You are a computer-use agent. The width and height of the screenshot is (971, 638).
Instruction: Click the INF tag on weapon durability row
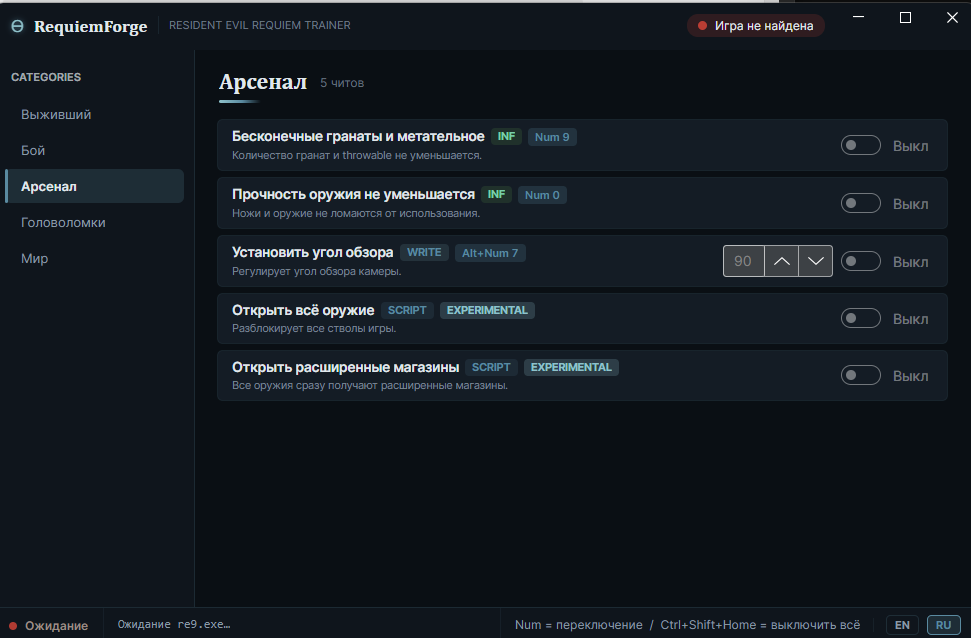[x=496, y=194]
